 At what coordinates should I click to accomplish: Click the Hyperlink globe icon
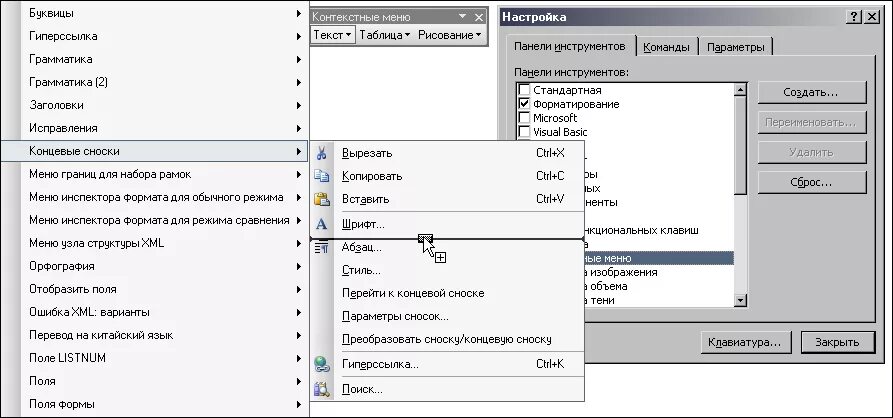[322, 364]
